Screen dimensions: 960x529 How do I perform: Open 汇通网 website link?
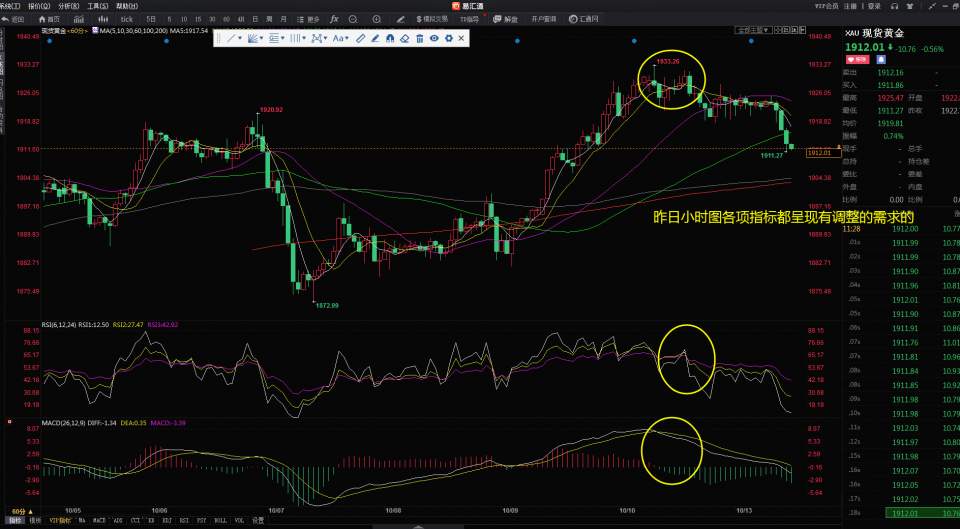(583, 20)
